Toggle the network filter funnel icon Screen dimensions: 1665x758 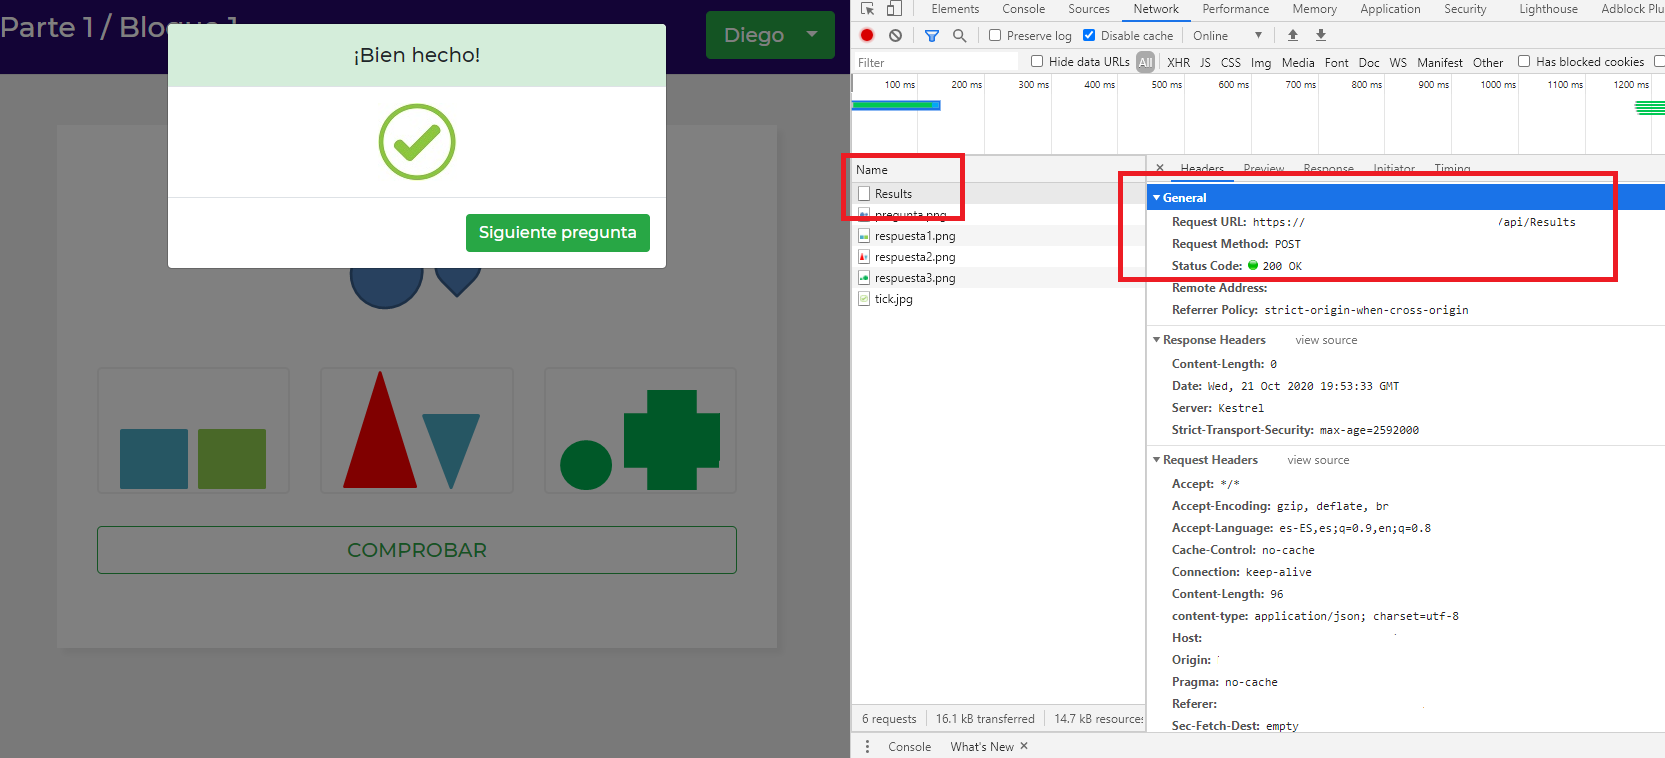point(932,35)
